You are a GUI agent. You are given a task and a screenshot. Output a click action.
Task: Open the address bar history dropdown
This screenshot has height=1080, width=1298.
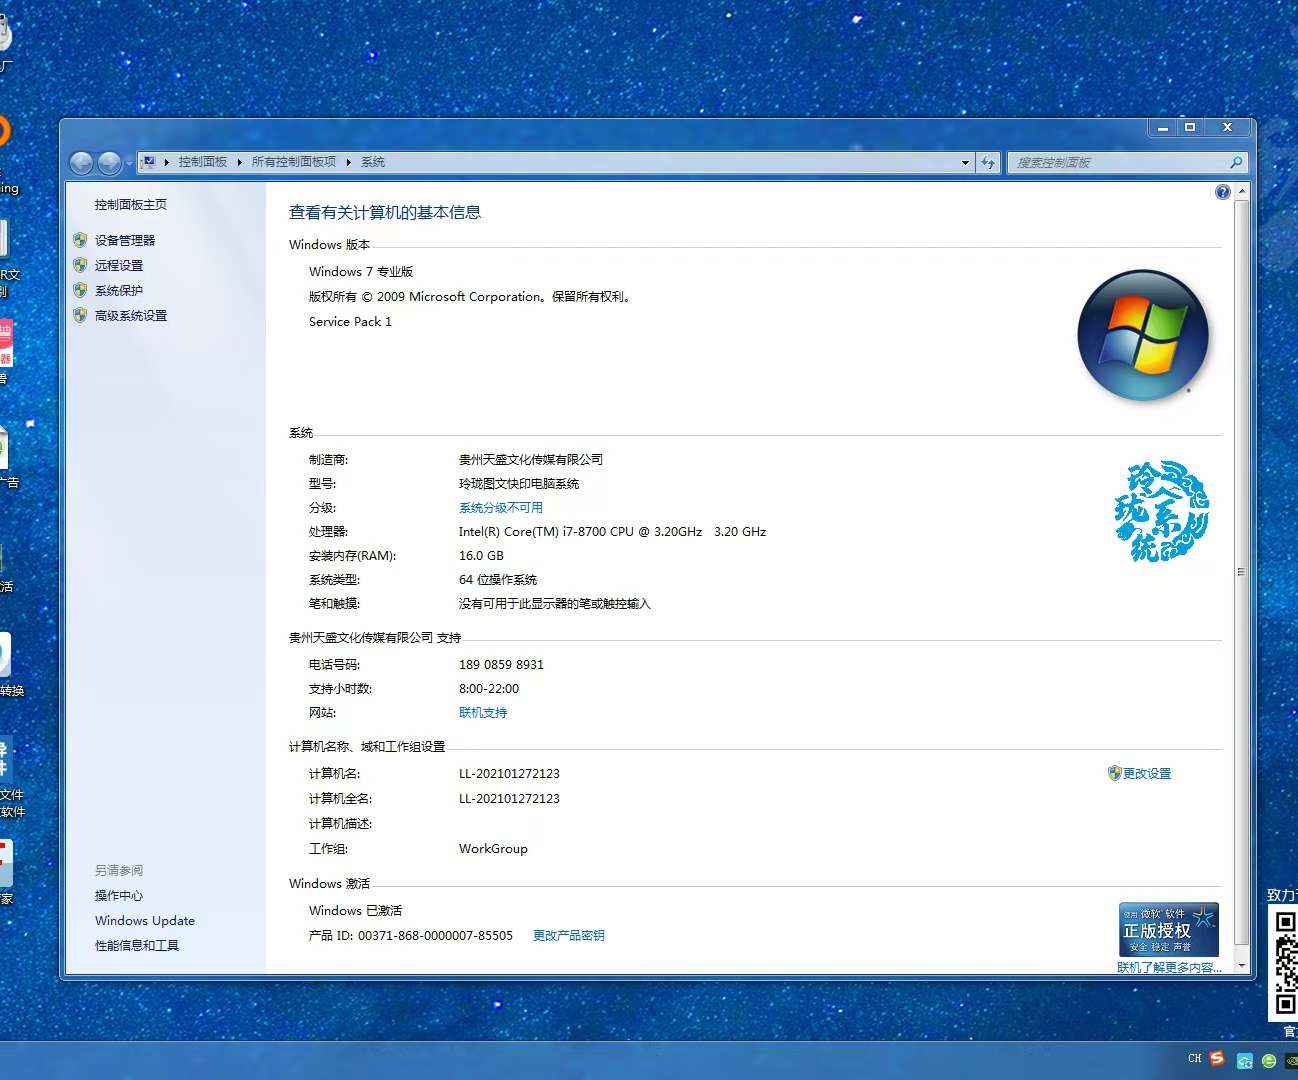(965, 162)
